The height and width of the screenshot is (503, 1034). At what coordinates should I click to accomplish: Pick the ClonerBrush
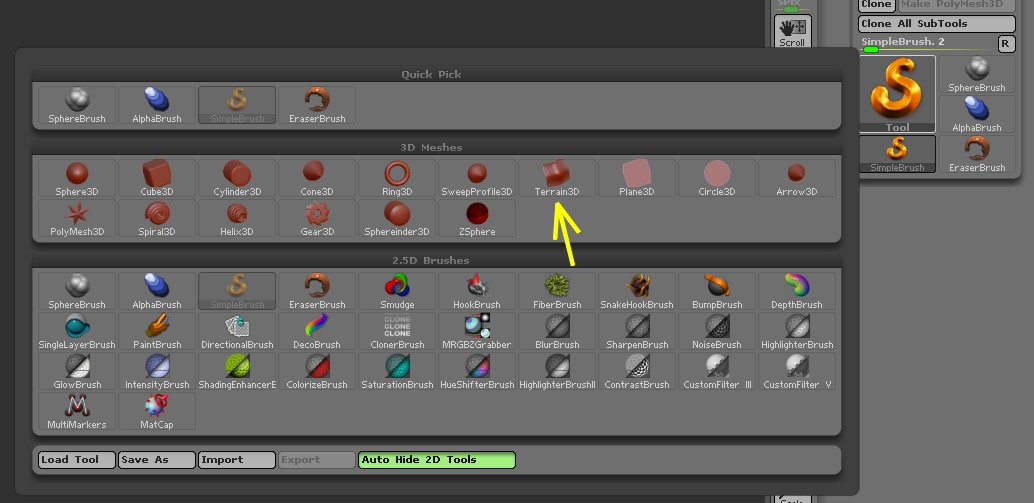click(397, 332)
